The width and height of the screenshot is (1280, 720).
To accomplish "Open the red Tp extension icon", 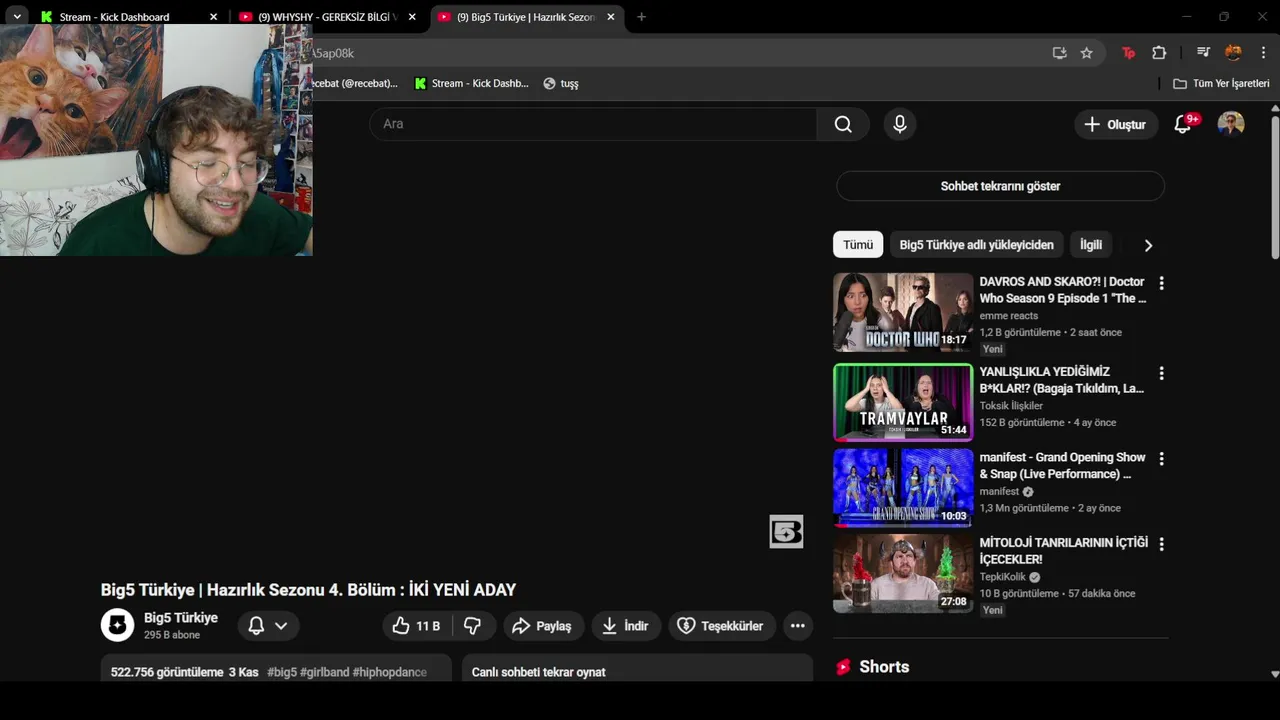I will click(1128, 53).
